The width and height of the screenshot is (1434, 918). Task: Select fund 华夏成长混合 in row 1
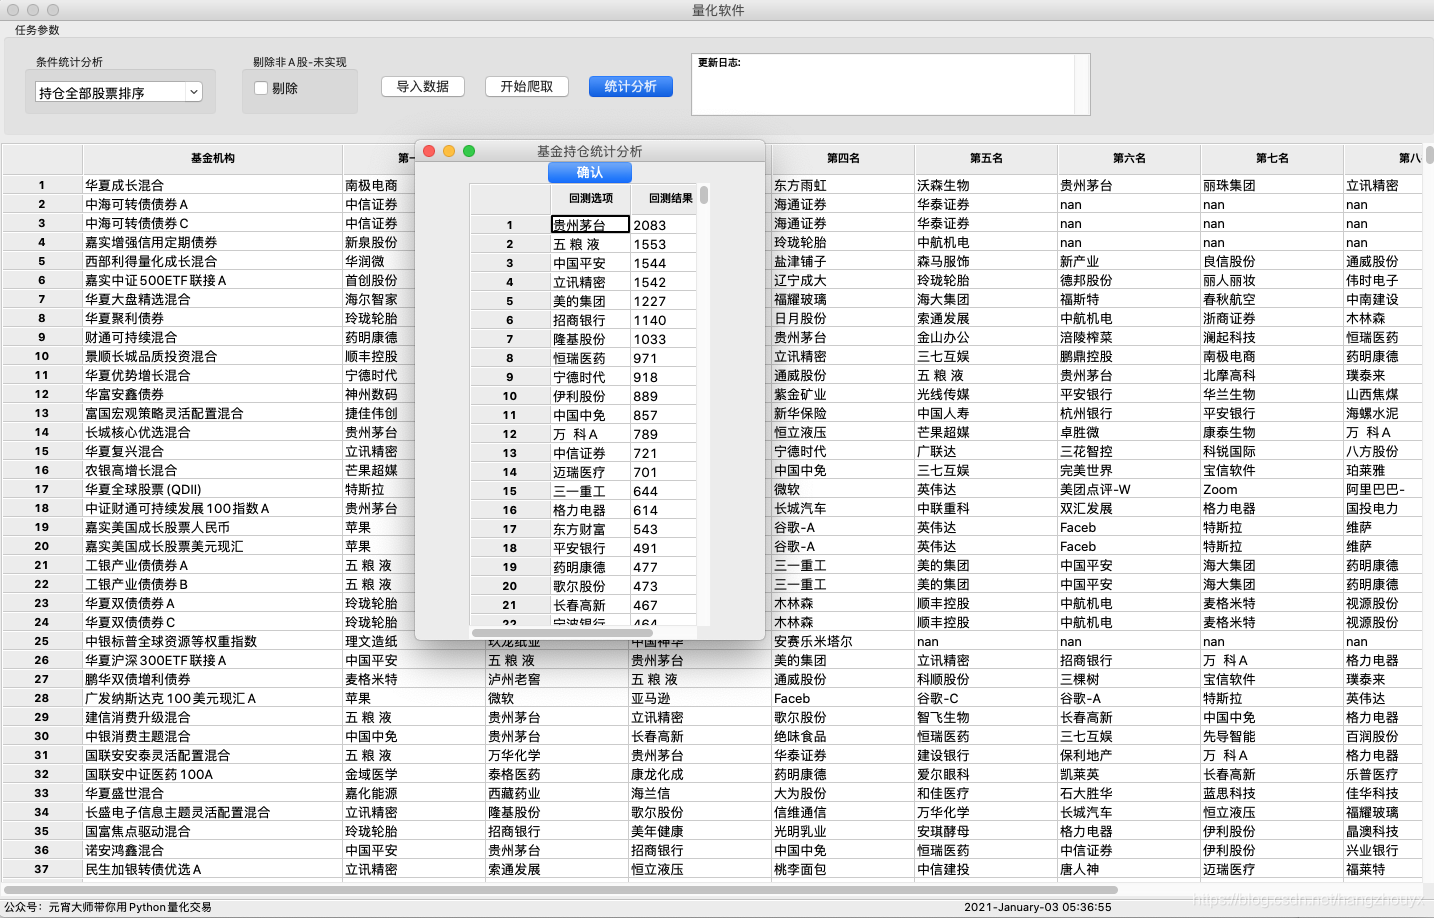pos(212,185)
